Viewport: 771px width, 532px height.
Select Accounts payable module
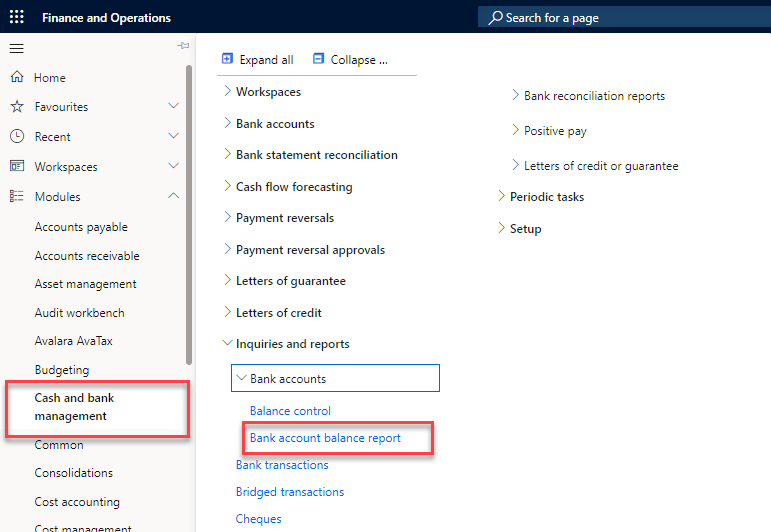[x=81, y=227]
